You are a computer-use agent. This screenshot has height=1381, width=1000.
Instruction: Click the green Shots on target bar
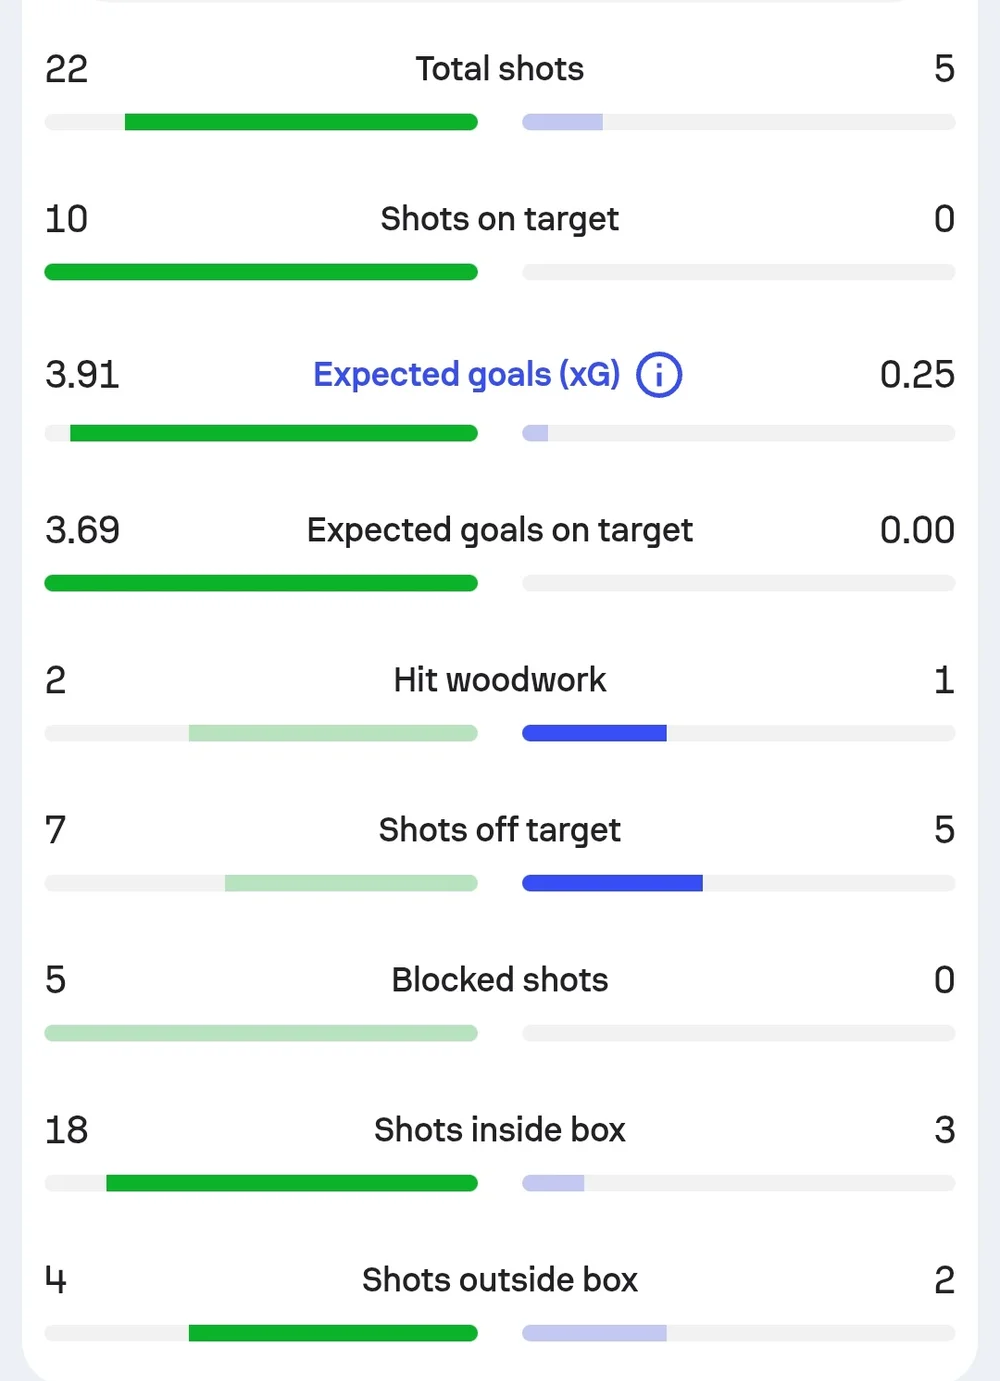(261, 272)
